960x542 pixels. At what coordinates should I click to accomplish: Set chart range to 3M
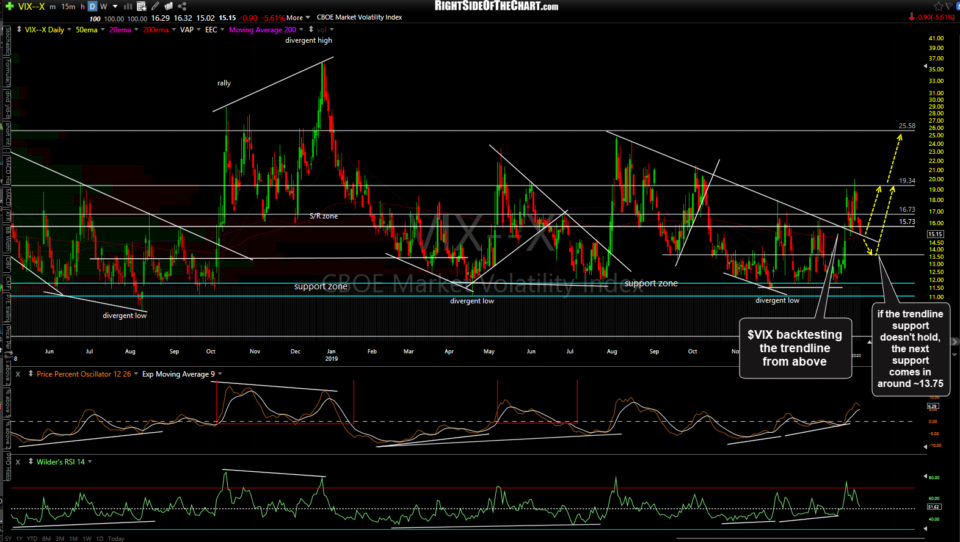tap(60, 538)
